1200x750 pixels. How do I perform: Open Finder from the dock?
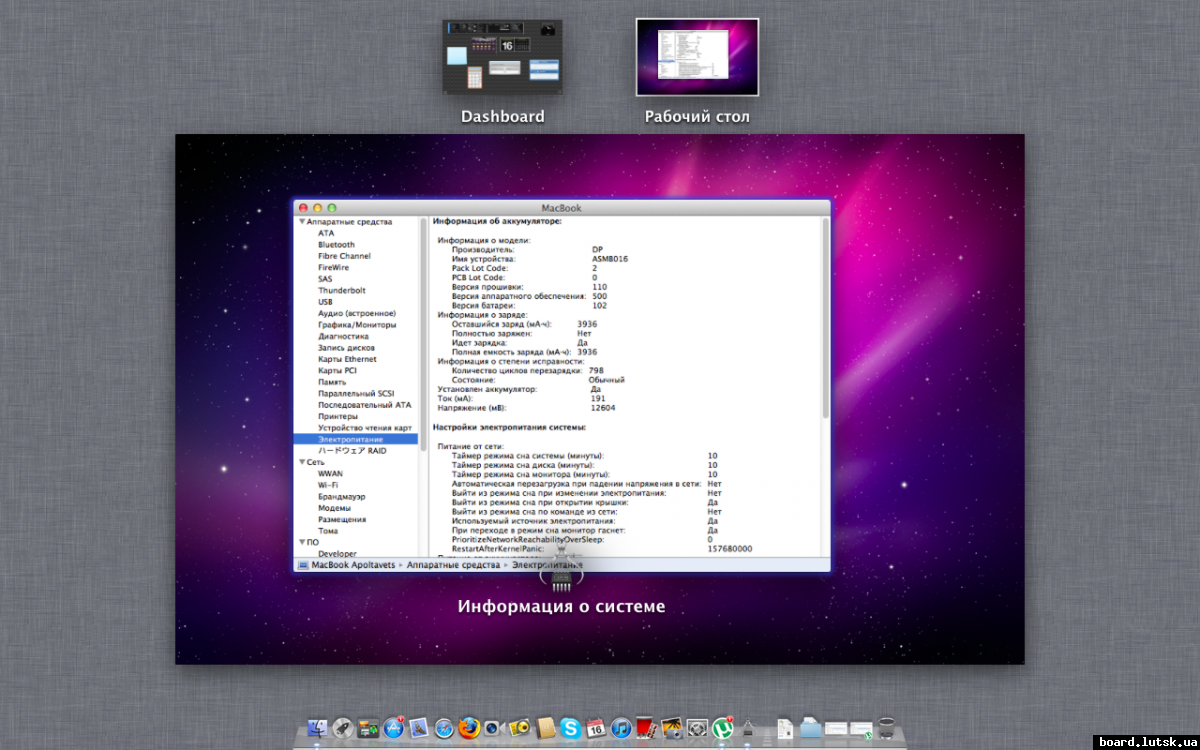point(318,729)
